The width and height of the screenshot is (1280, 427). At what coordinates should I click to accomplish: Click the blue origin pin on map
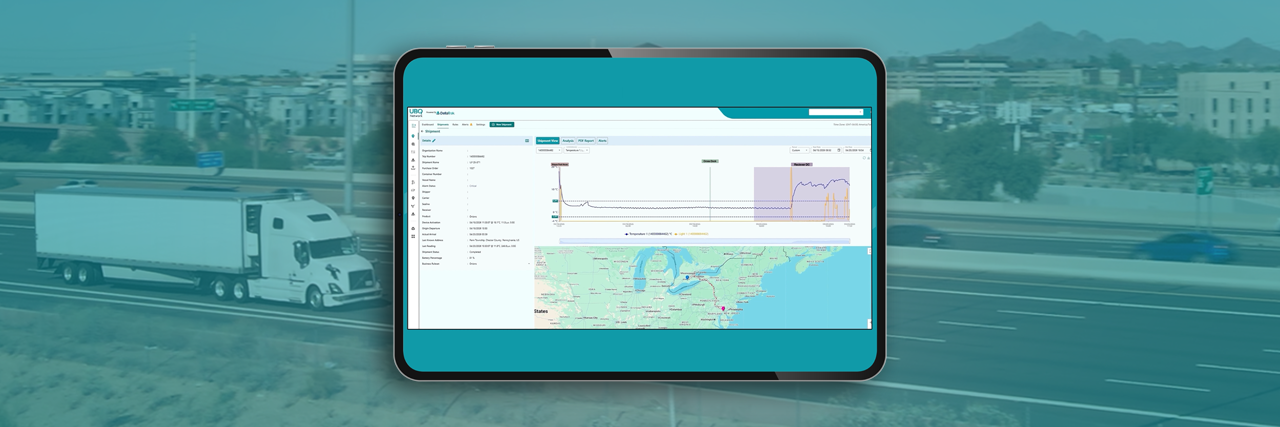[x=687, y=276]
